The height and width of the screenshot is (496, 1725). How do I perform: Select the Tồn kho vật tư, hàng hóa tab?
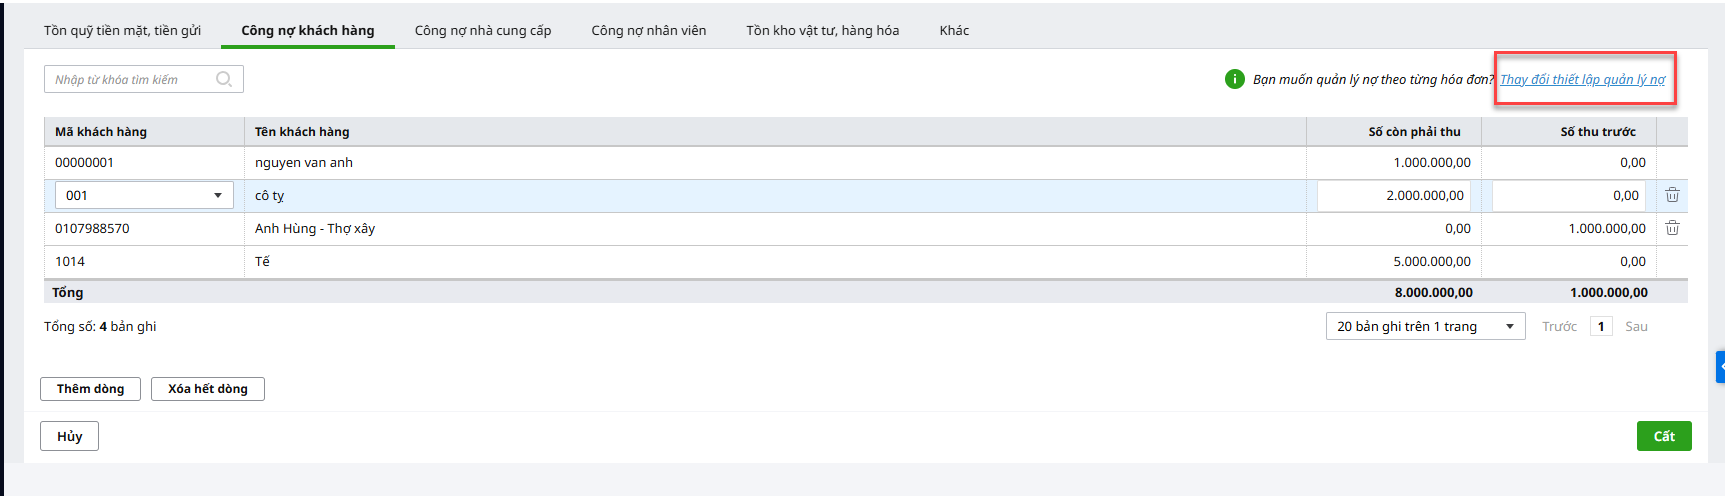click(x=822, y=30)
